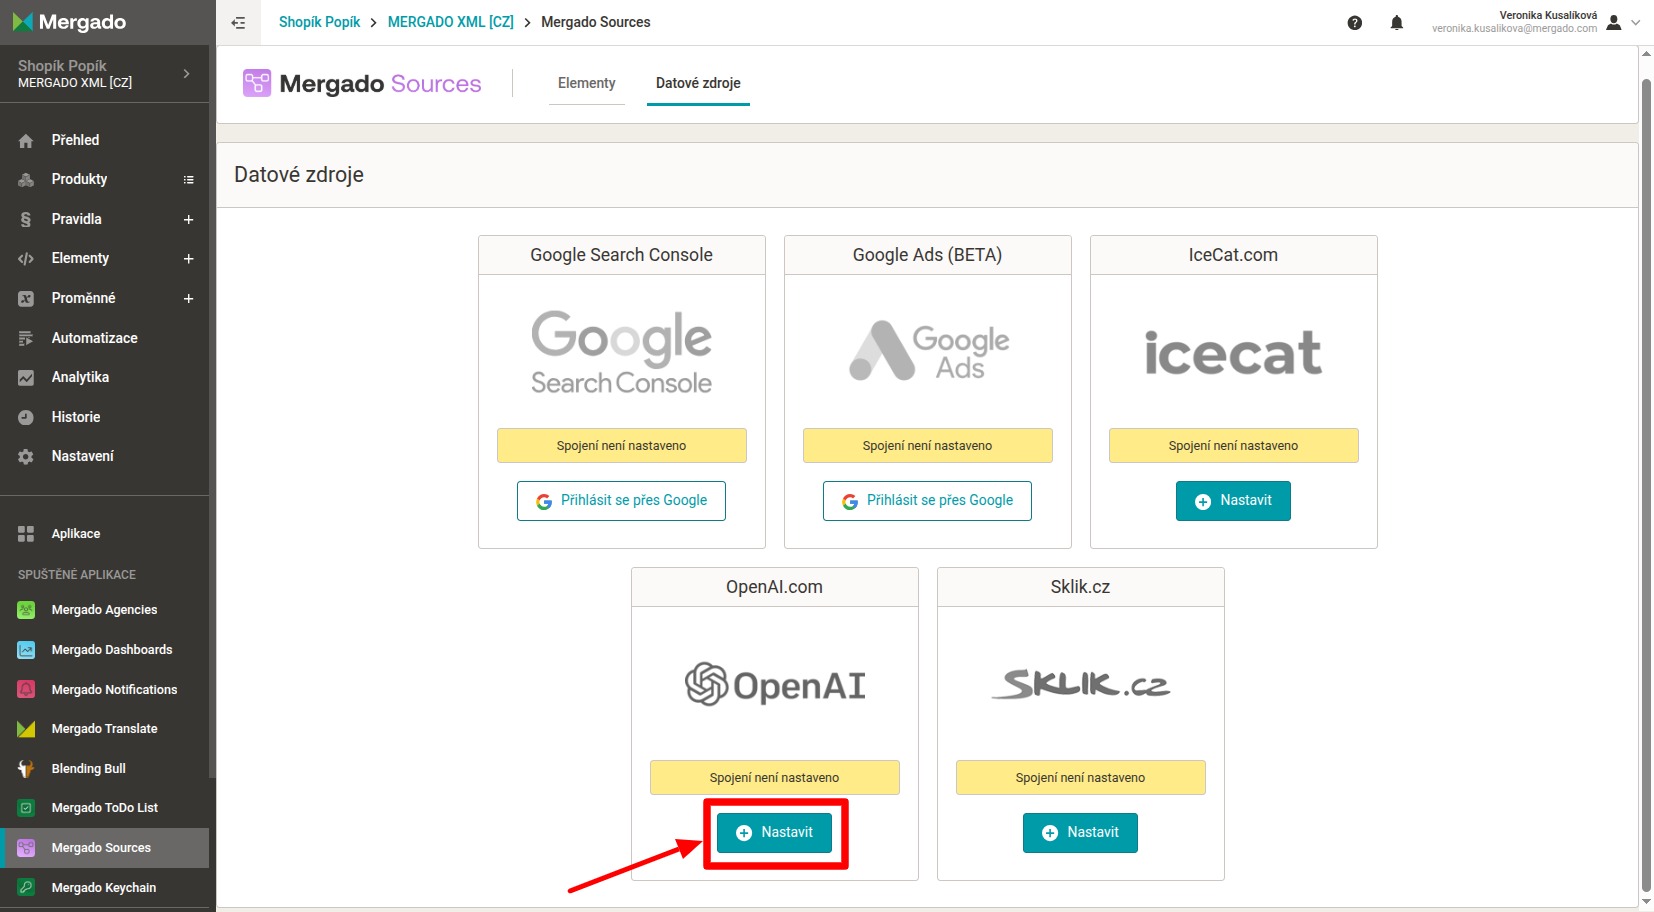
Task: Click the Pravidla section icon
Action: pos(26,219)
